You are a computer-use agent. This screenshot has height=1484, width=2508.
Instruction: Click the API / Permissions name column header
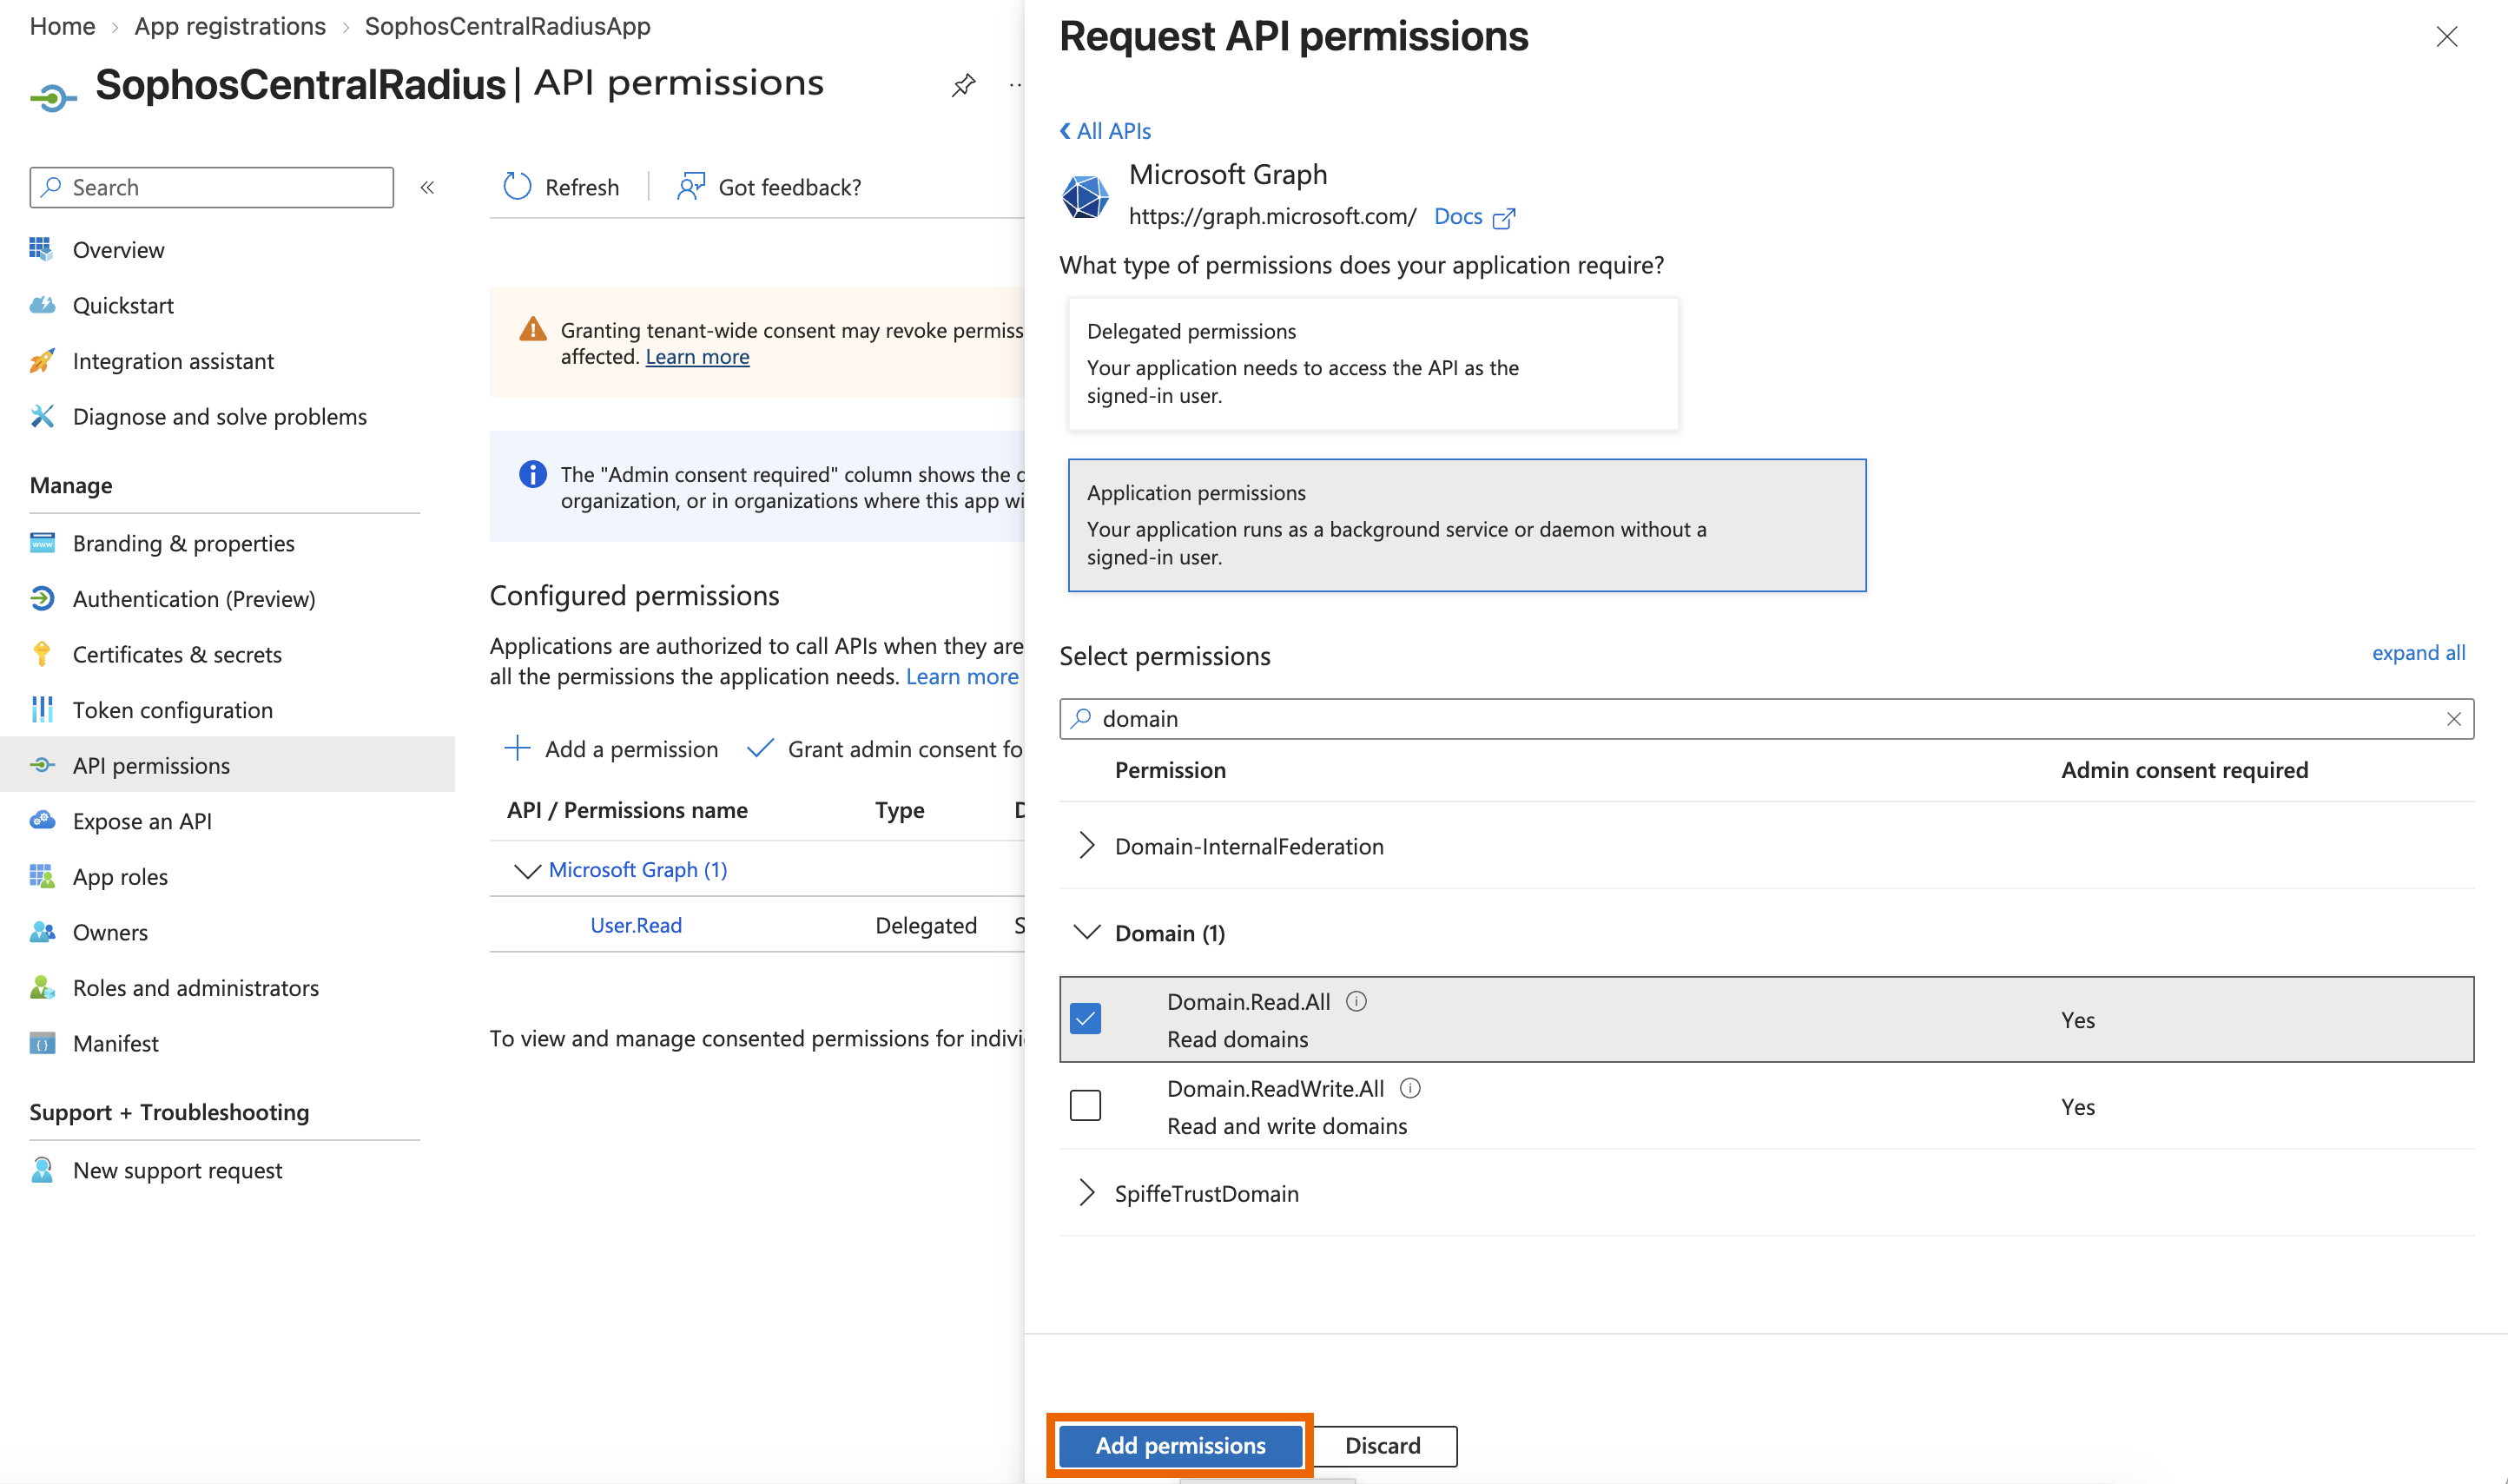tap(627, 810)
